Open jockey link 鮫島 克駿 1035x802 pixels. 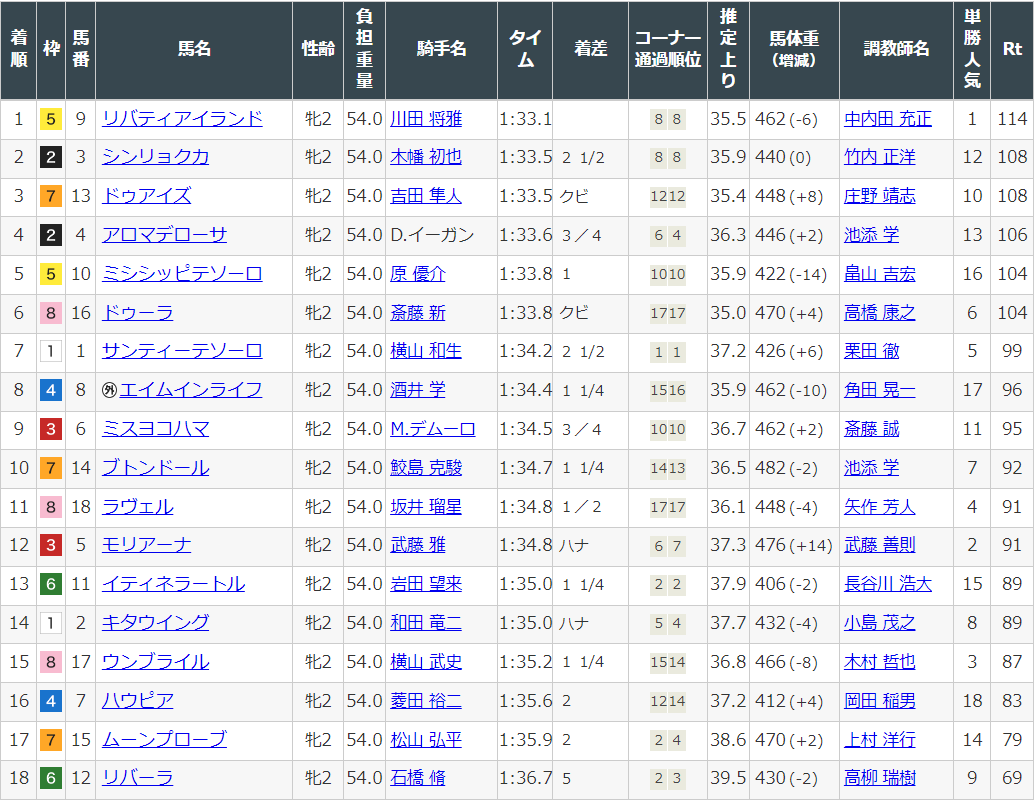click(426, 468)
